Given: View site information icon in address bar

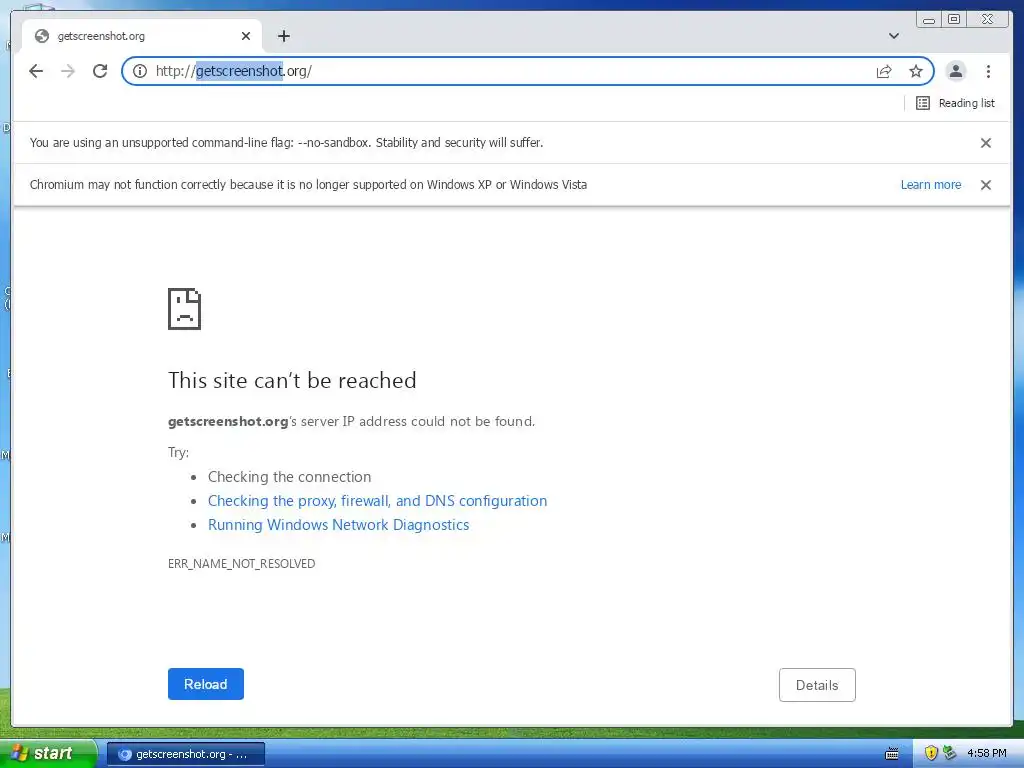Looking at the screenshot, I should click(140, 71).
